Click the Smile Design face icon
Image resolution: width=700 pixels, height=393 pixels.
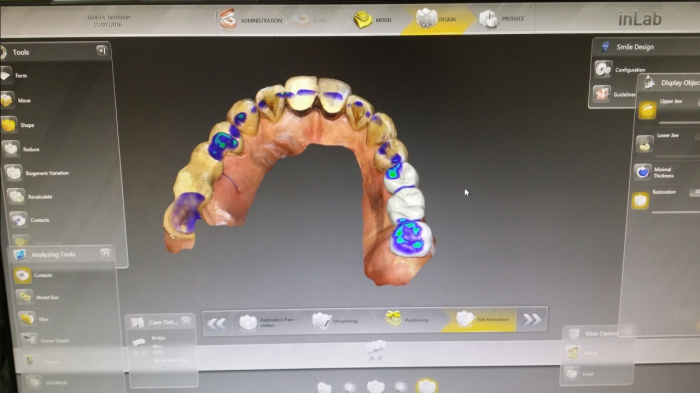(x=605, y=46)
